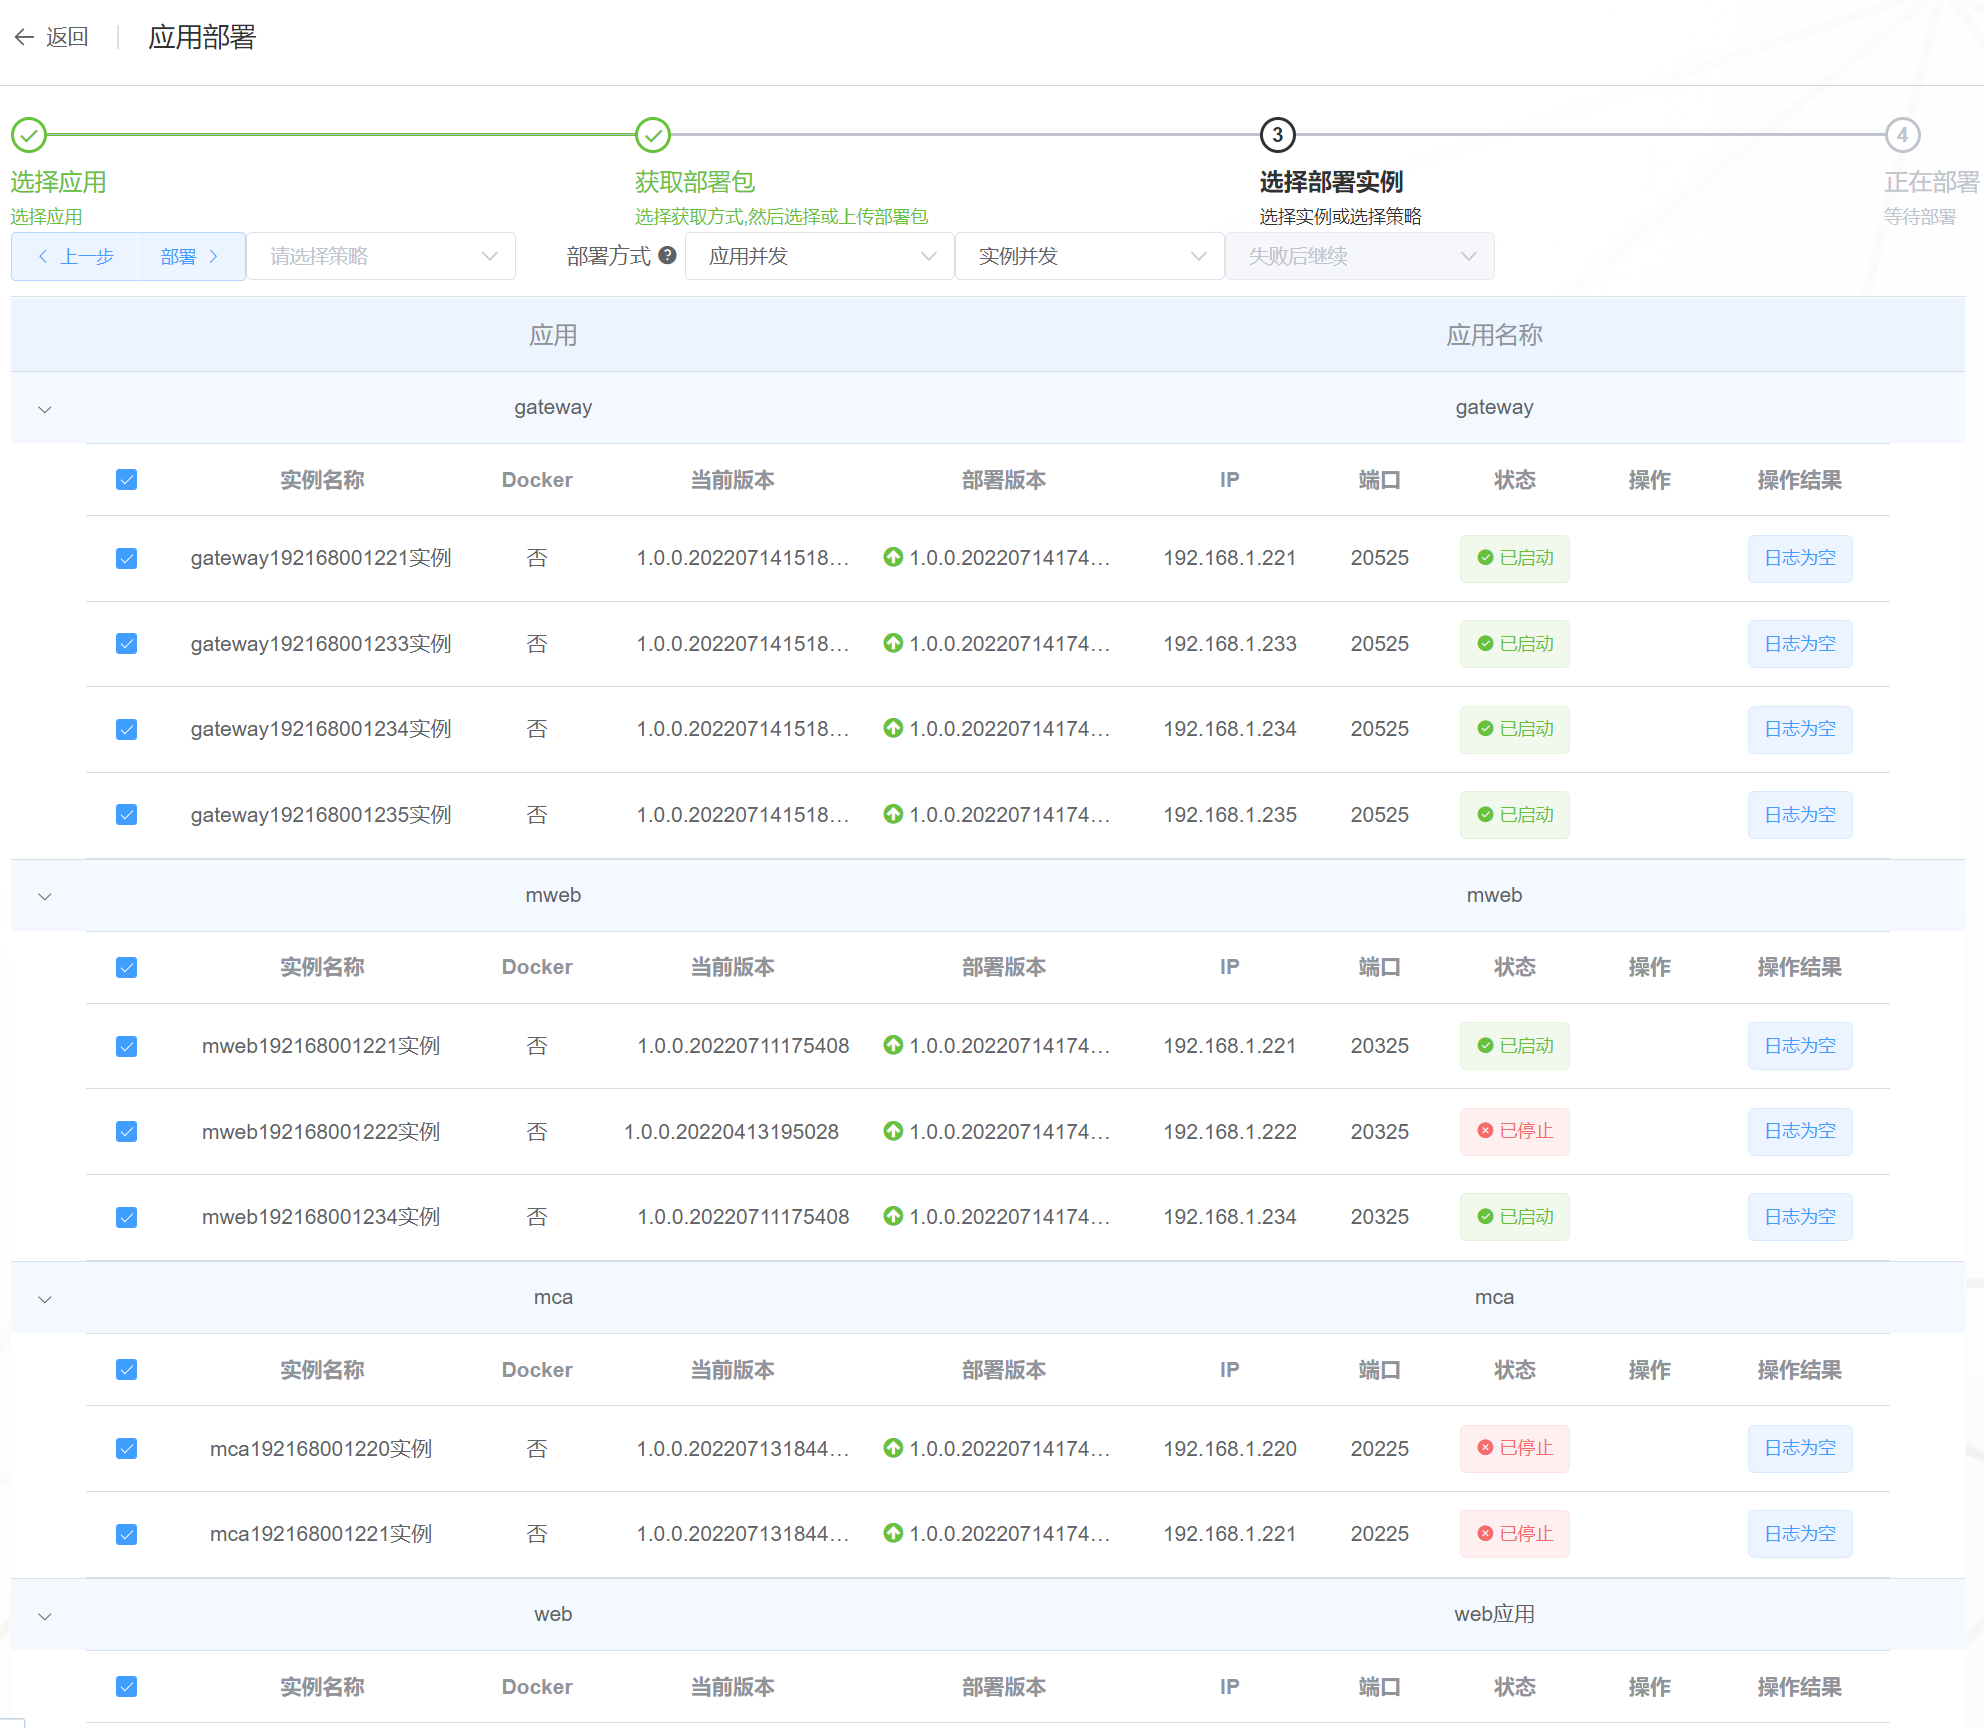Click 日志为空 button for gateway192168001234实例
The height and width of the screenshot is (1728, 1984).
[x=1799, y=729]
